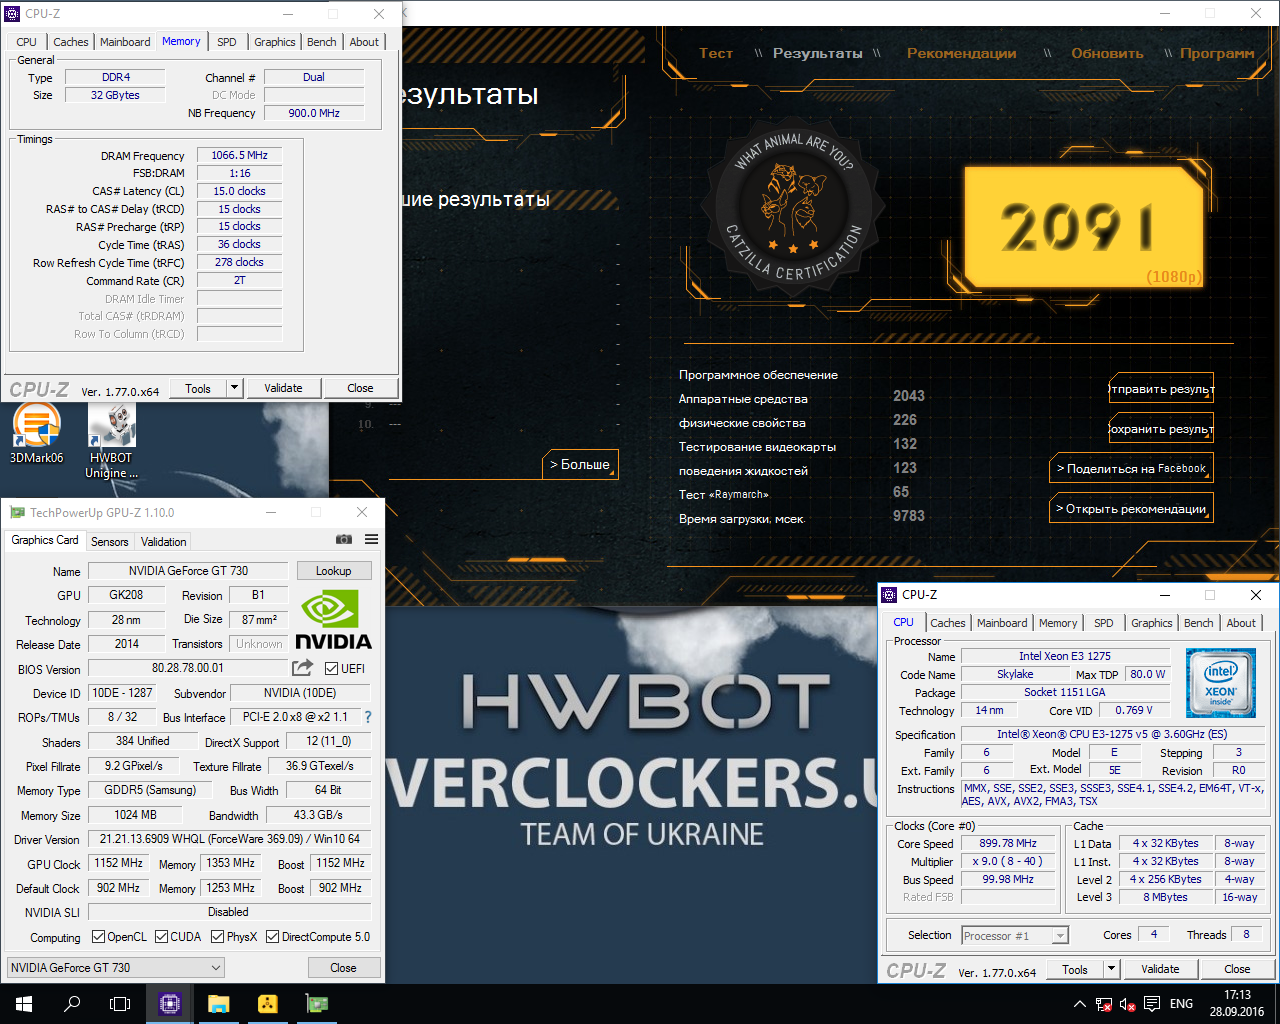Open the SPD tab in the memory CPU-Z window
The image size is (1280, 1024).
click(x=227, y=42)
